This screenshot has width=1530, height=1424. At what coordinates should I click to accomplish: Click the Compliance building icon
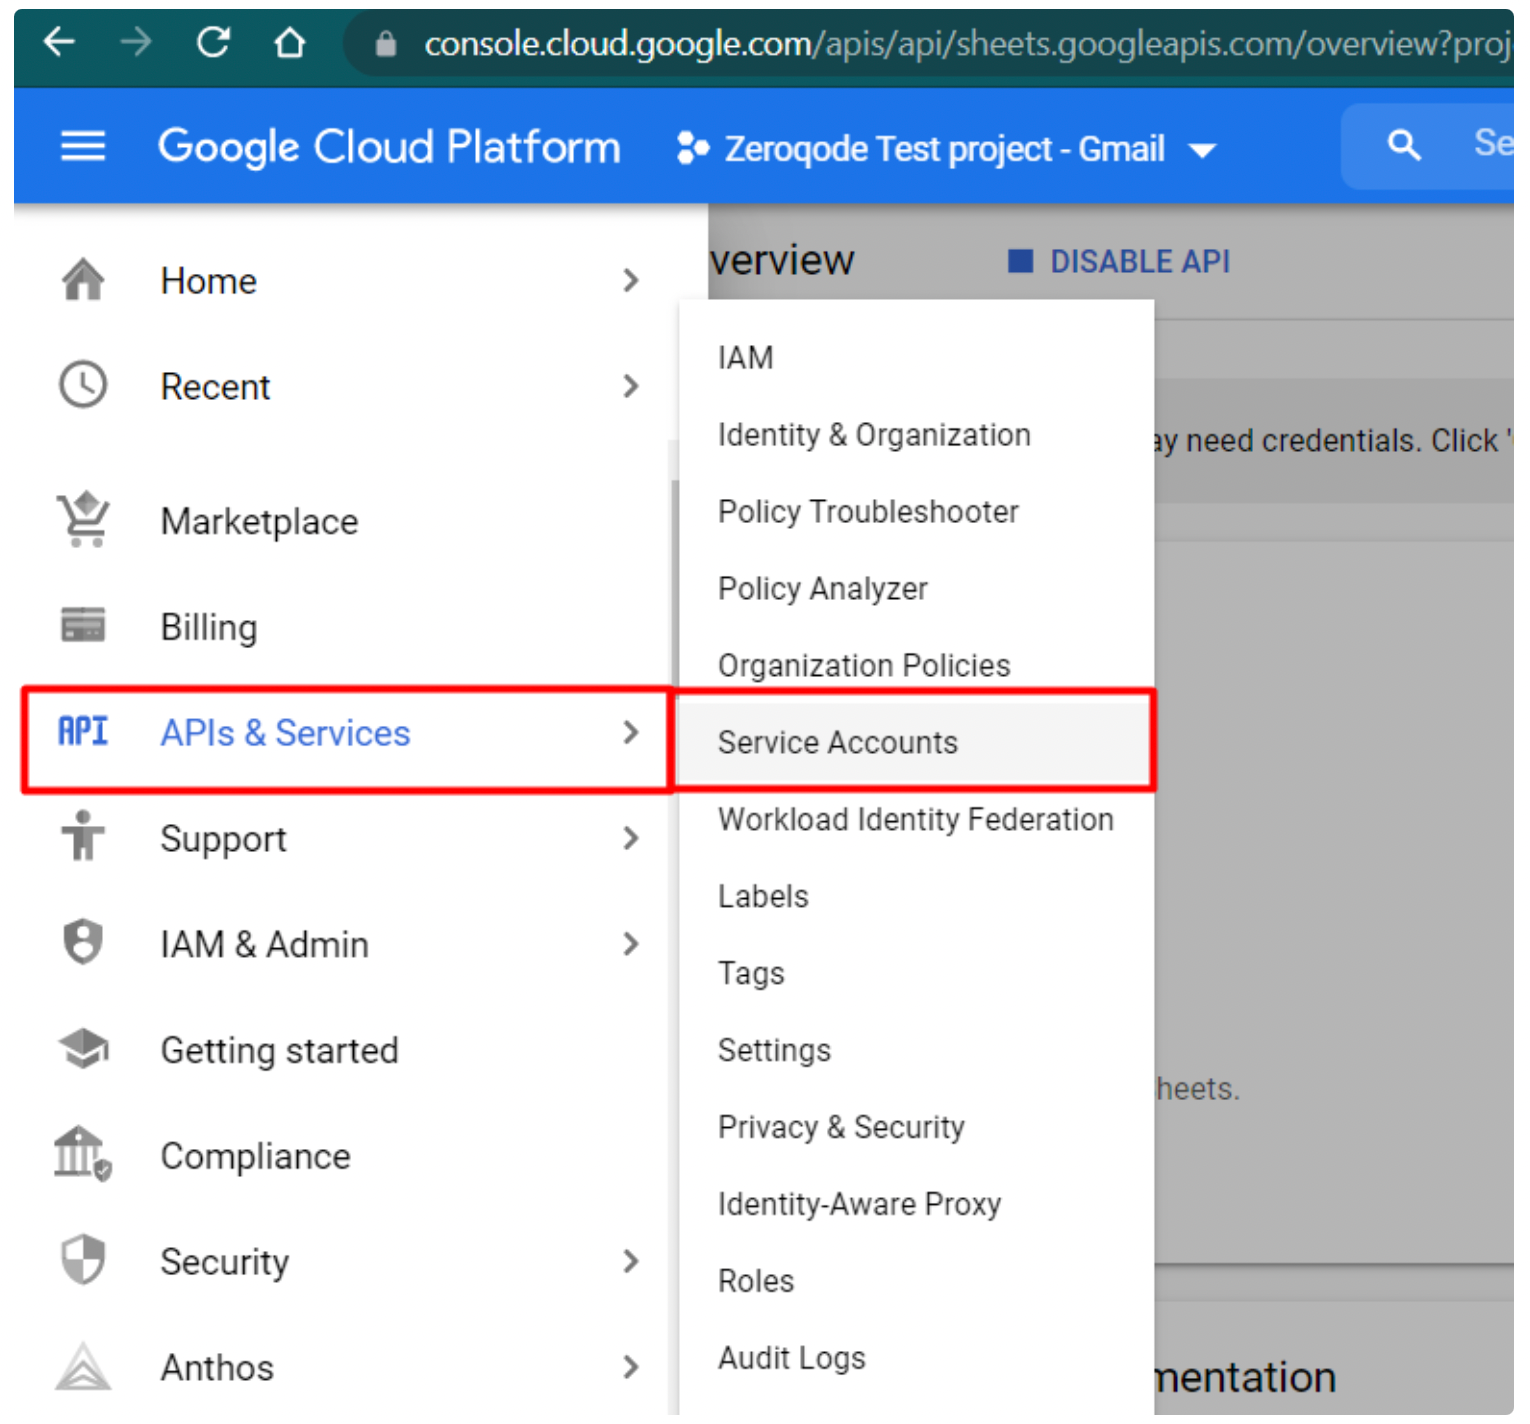(82, 1155)
